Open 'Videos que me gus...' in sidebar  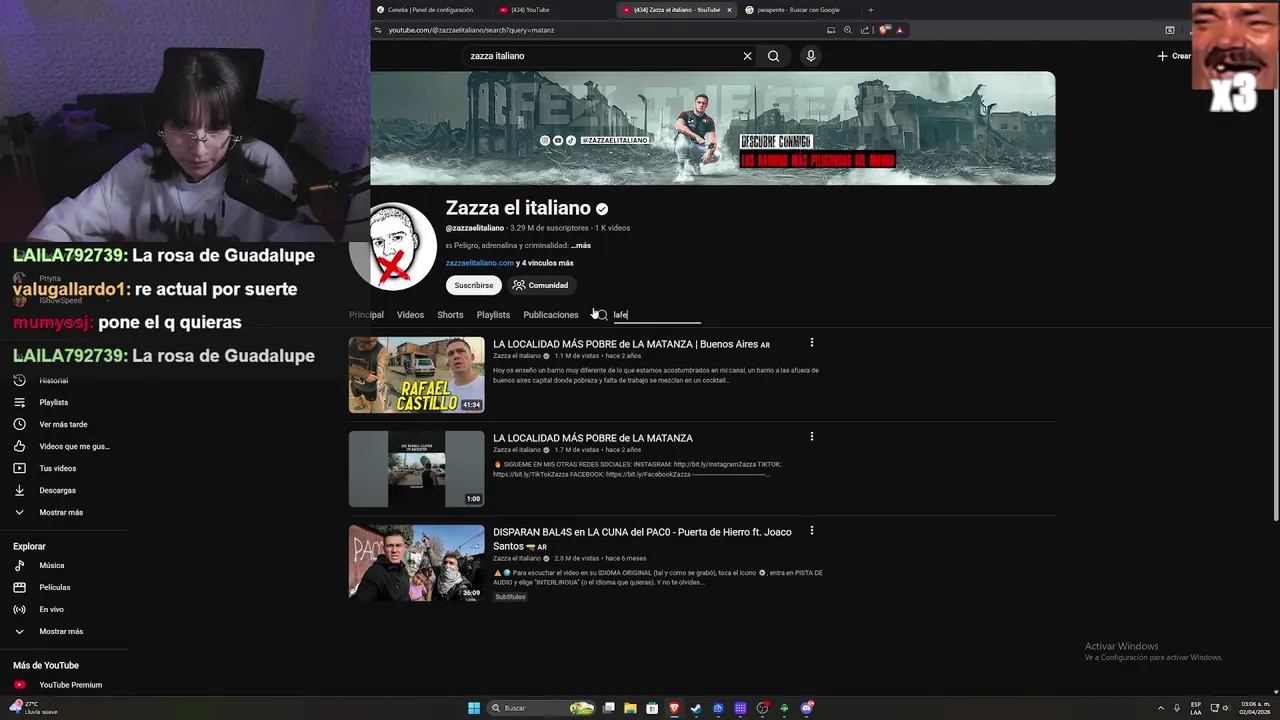(74, 447)
